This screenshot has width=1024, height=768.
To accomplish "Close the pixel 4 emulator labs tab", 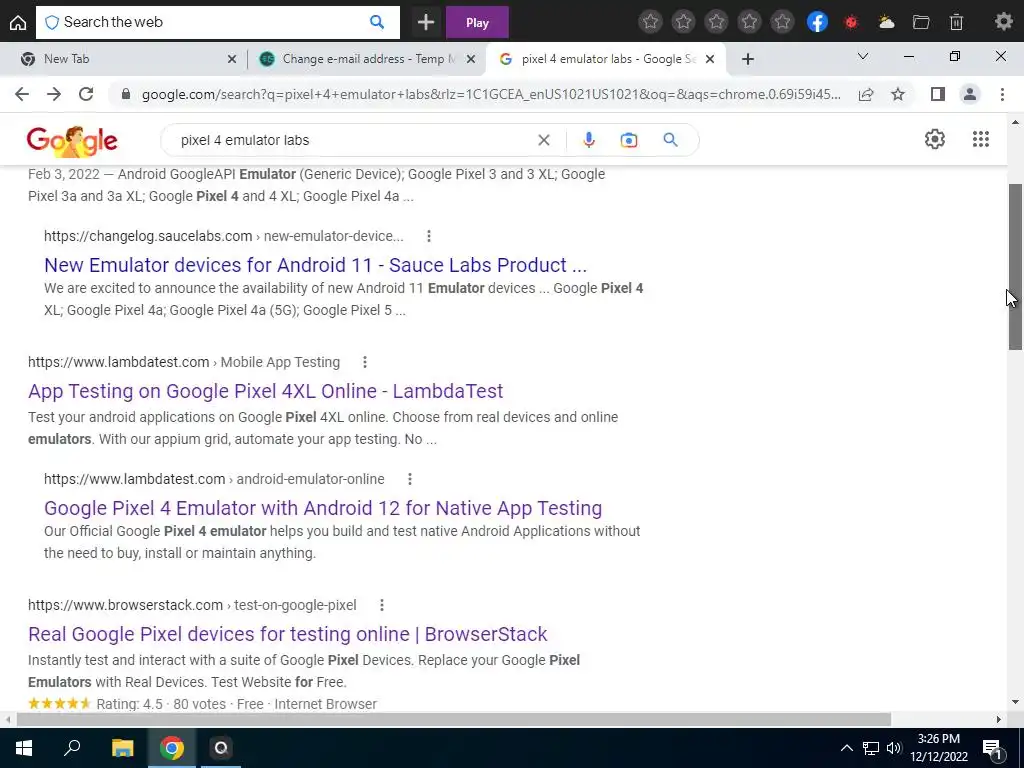I will tap(710, 59).
